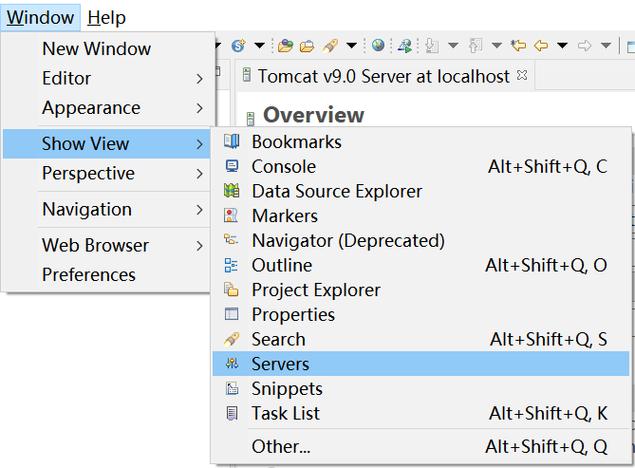Click the Open Web Browser globe icon
Image resolution: width=635 pixels, height=468 pixels.
click(x=377, y=45)
